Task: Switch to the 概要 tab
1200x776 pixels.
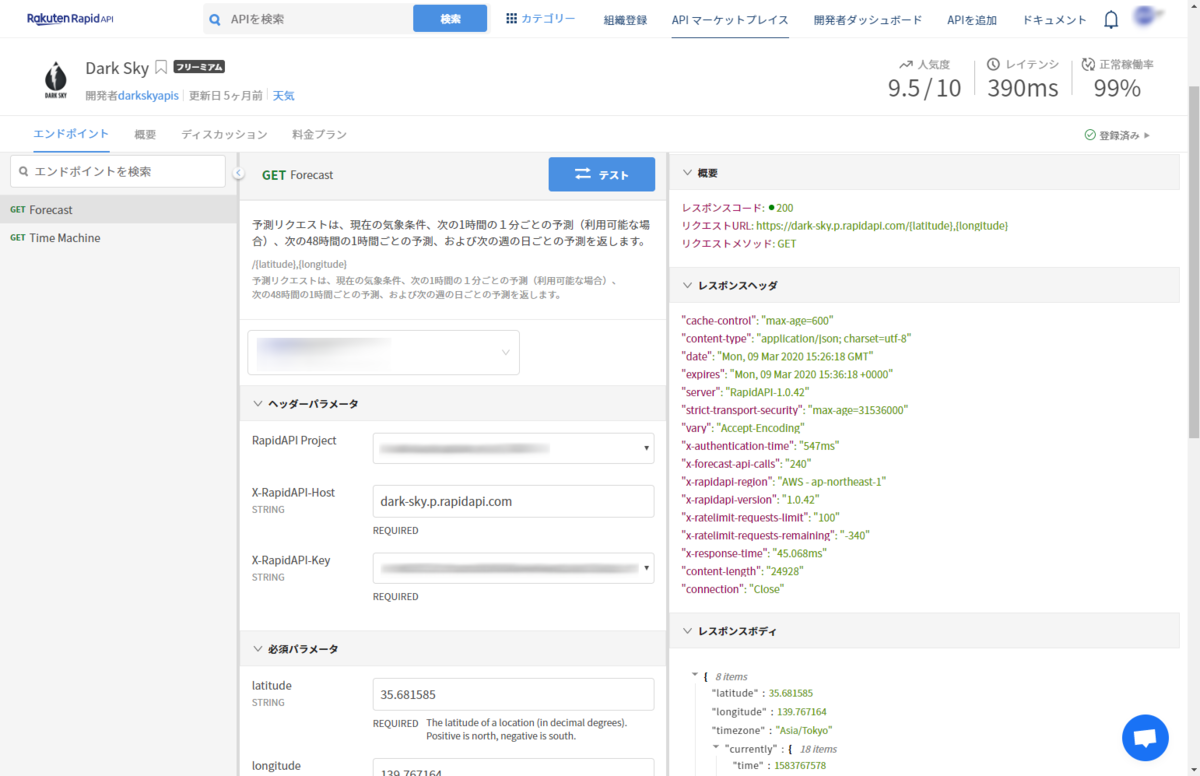Action: click(x=145, y=134)
